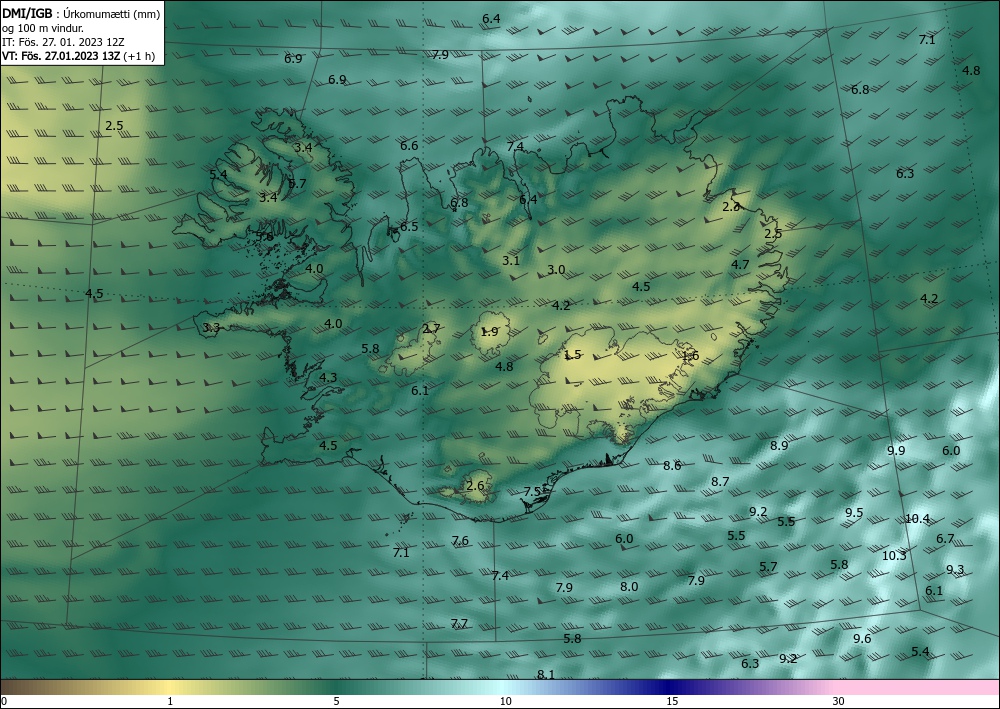The width and height of the screenshot is (1000, 709).
Task: Click the pale yellow segment of color scale
Action: pyautogui.click(x=170, y=687)
